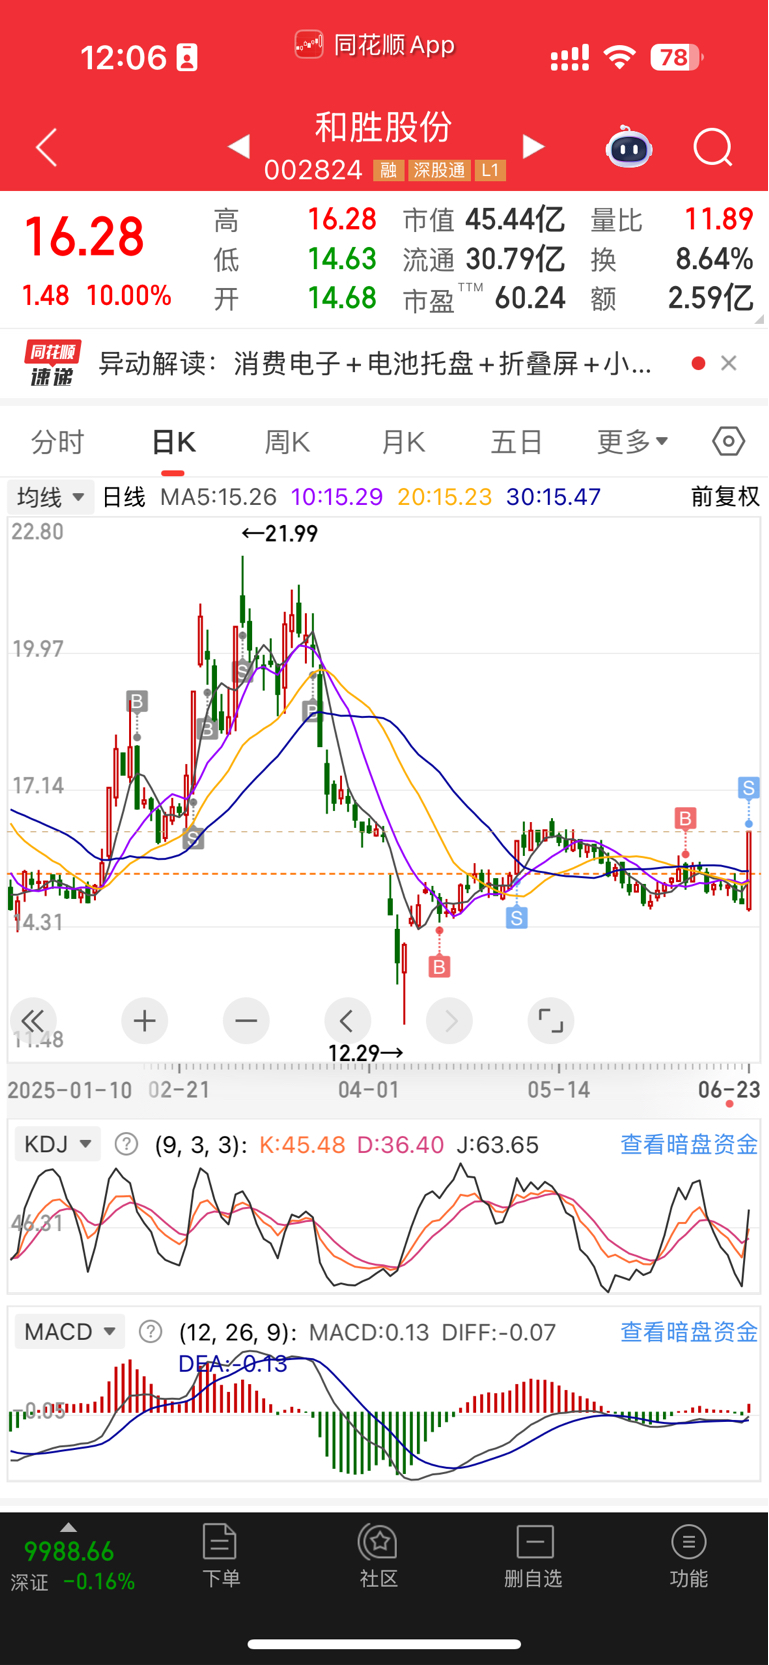Zoom in chart with plus button

pos(145,1021)
